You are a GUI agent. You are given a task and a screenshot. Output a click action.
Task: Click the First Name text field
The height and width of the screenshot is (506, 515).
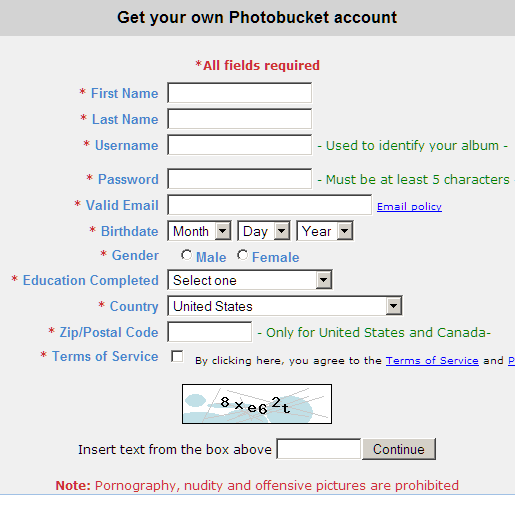coord(240,93)
